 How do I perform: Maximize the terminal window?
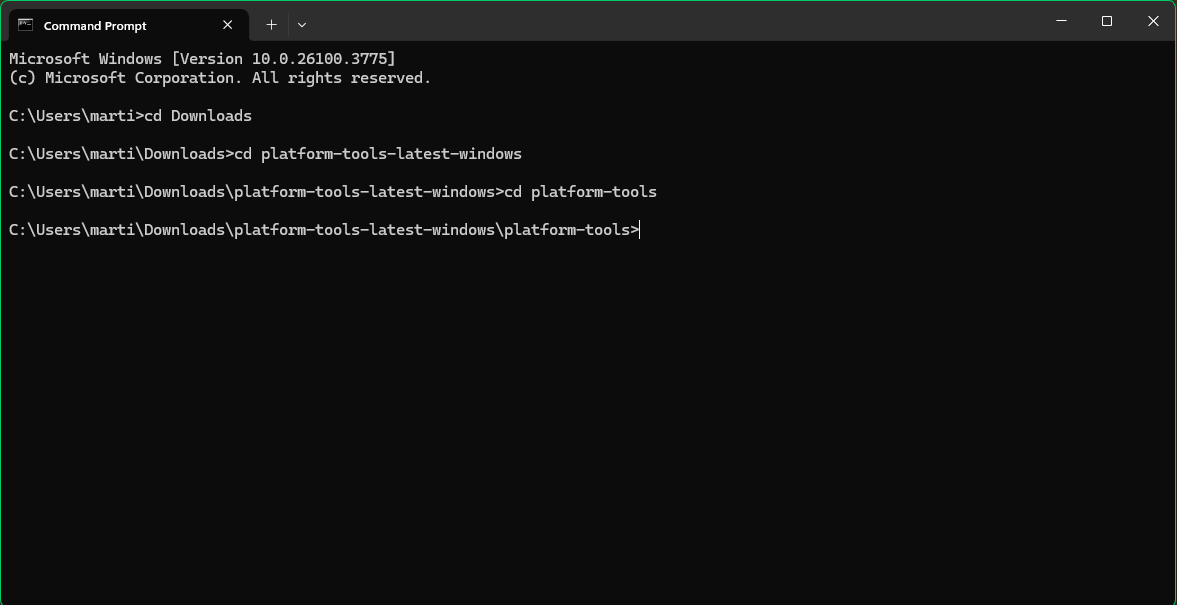[x=1106, y=21]
